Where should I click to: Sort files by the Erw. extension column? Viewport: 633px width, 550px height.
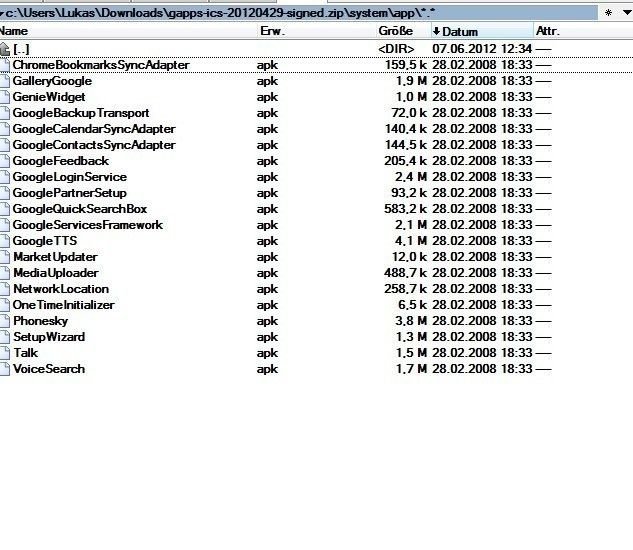point(316,31)
